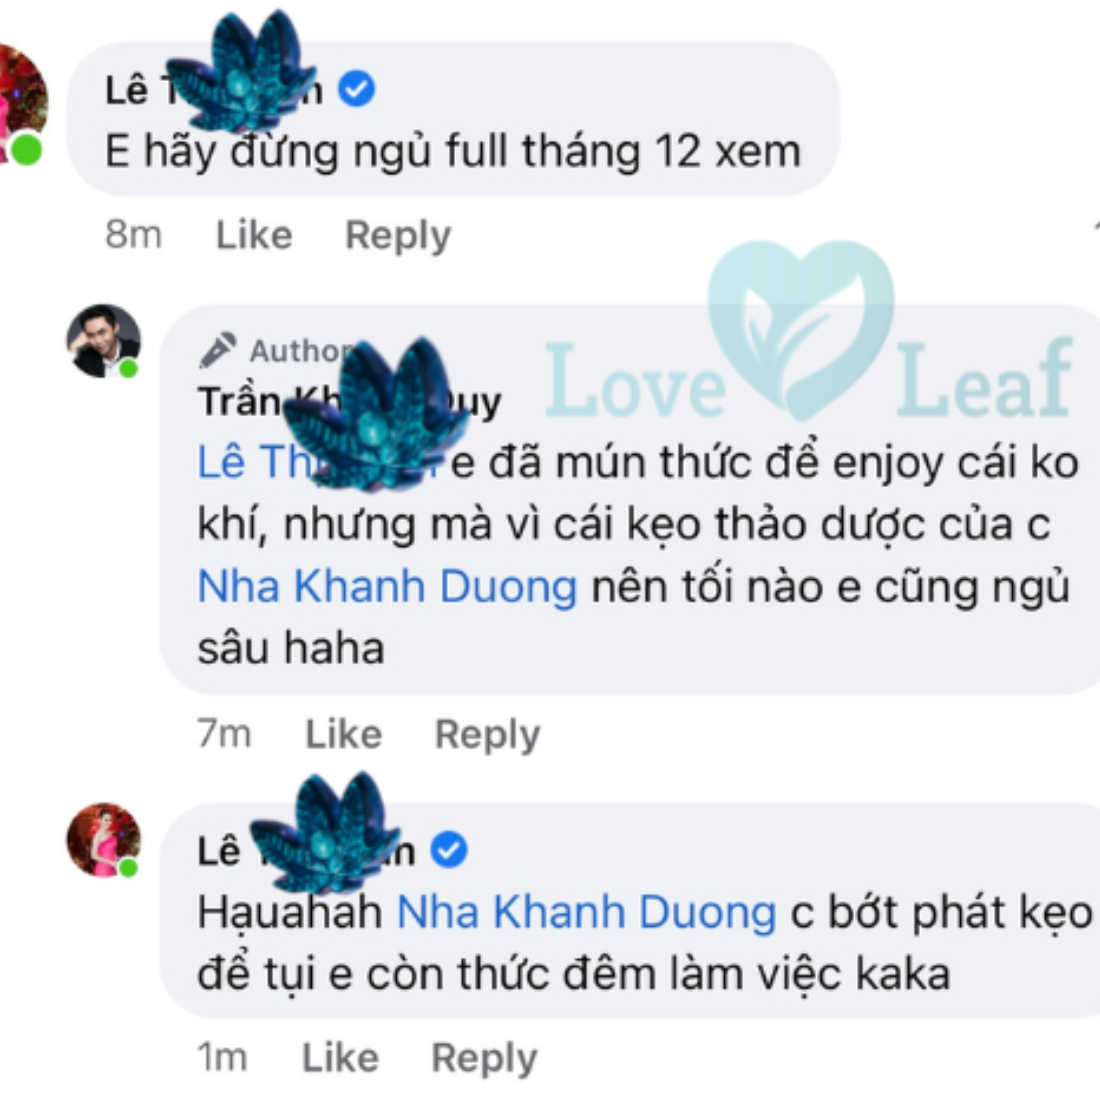1100x1100 pixels.
Task: Click the online status dot on top avatar
Action: click(x=27, y=149)
